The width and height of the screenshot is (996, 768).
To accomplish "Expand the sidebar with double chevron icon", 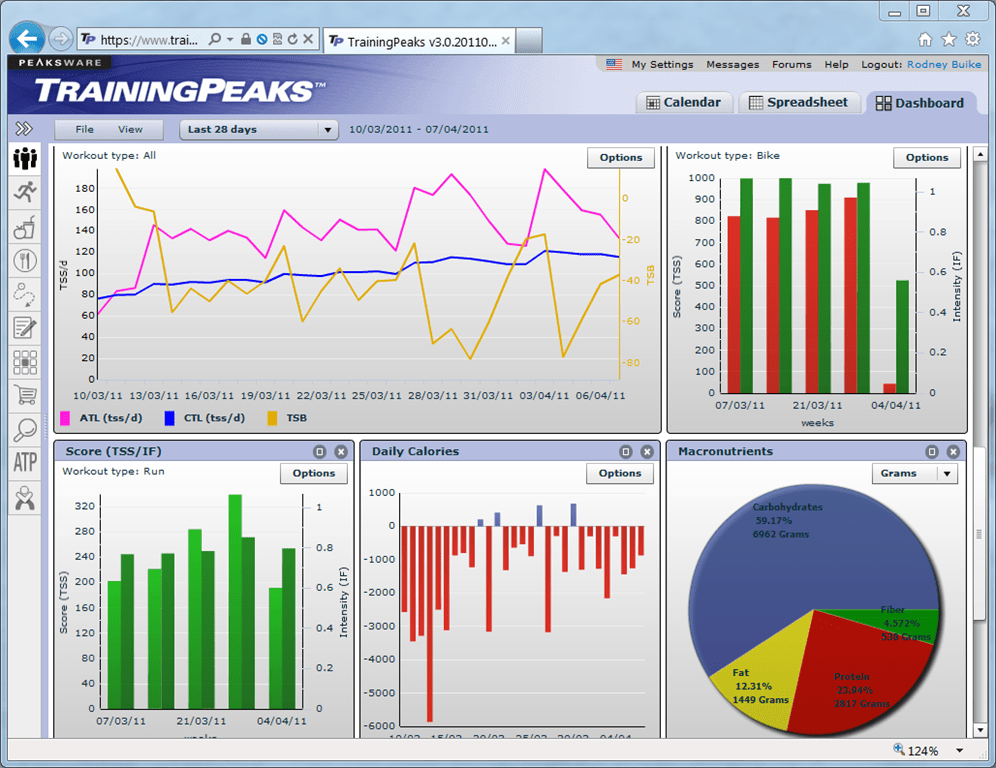I will (x=24, y=129).
